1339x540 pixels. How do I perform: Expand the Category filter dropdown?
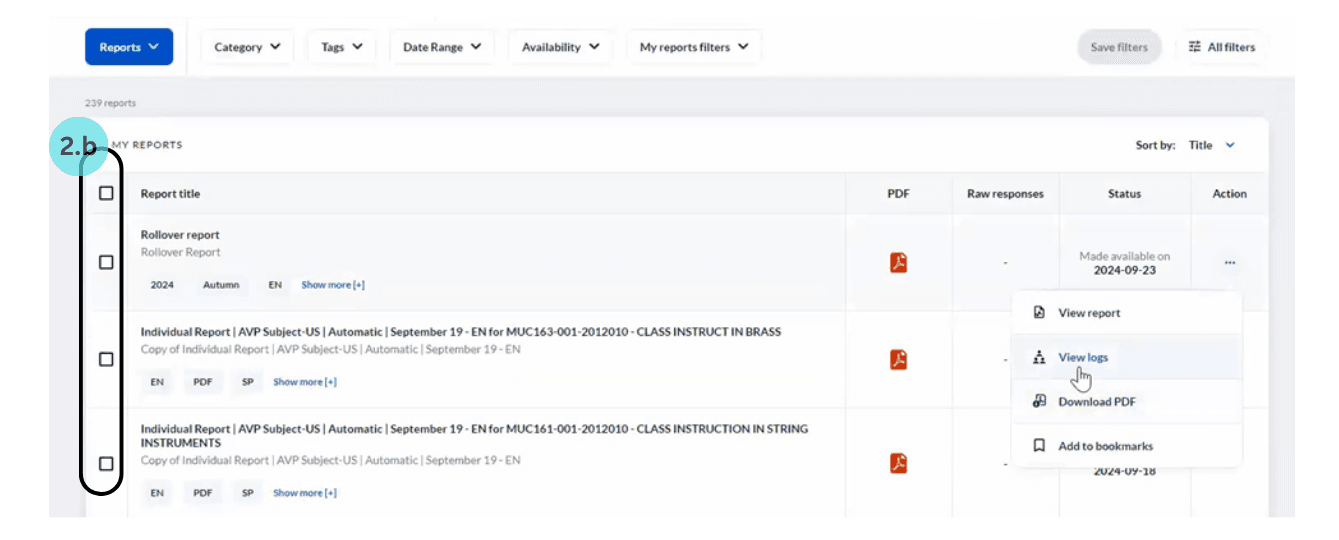[x=247, y=47]
